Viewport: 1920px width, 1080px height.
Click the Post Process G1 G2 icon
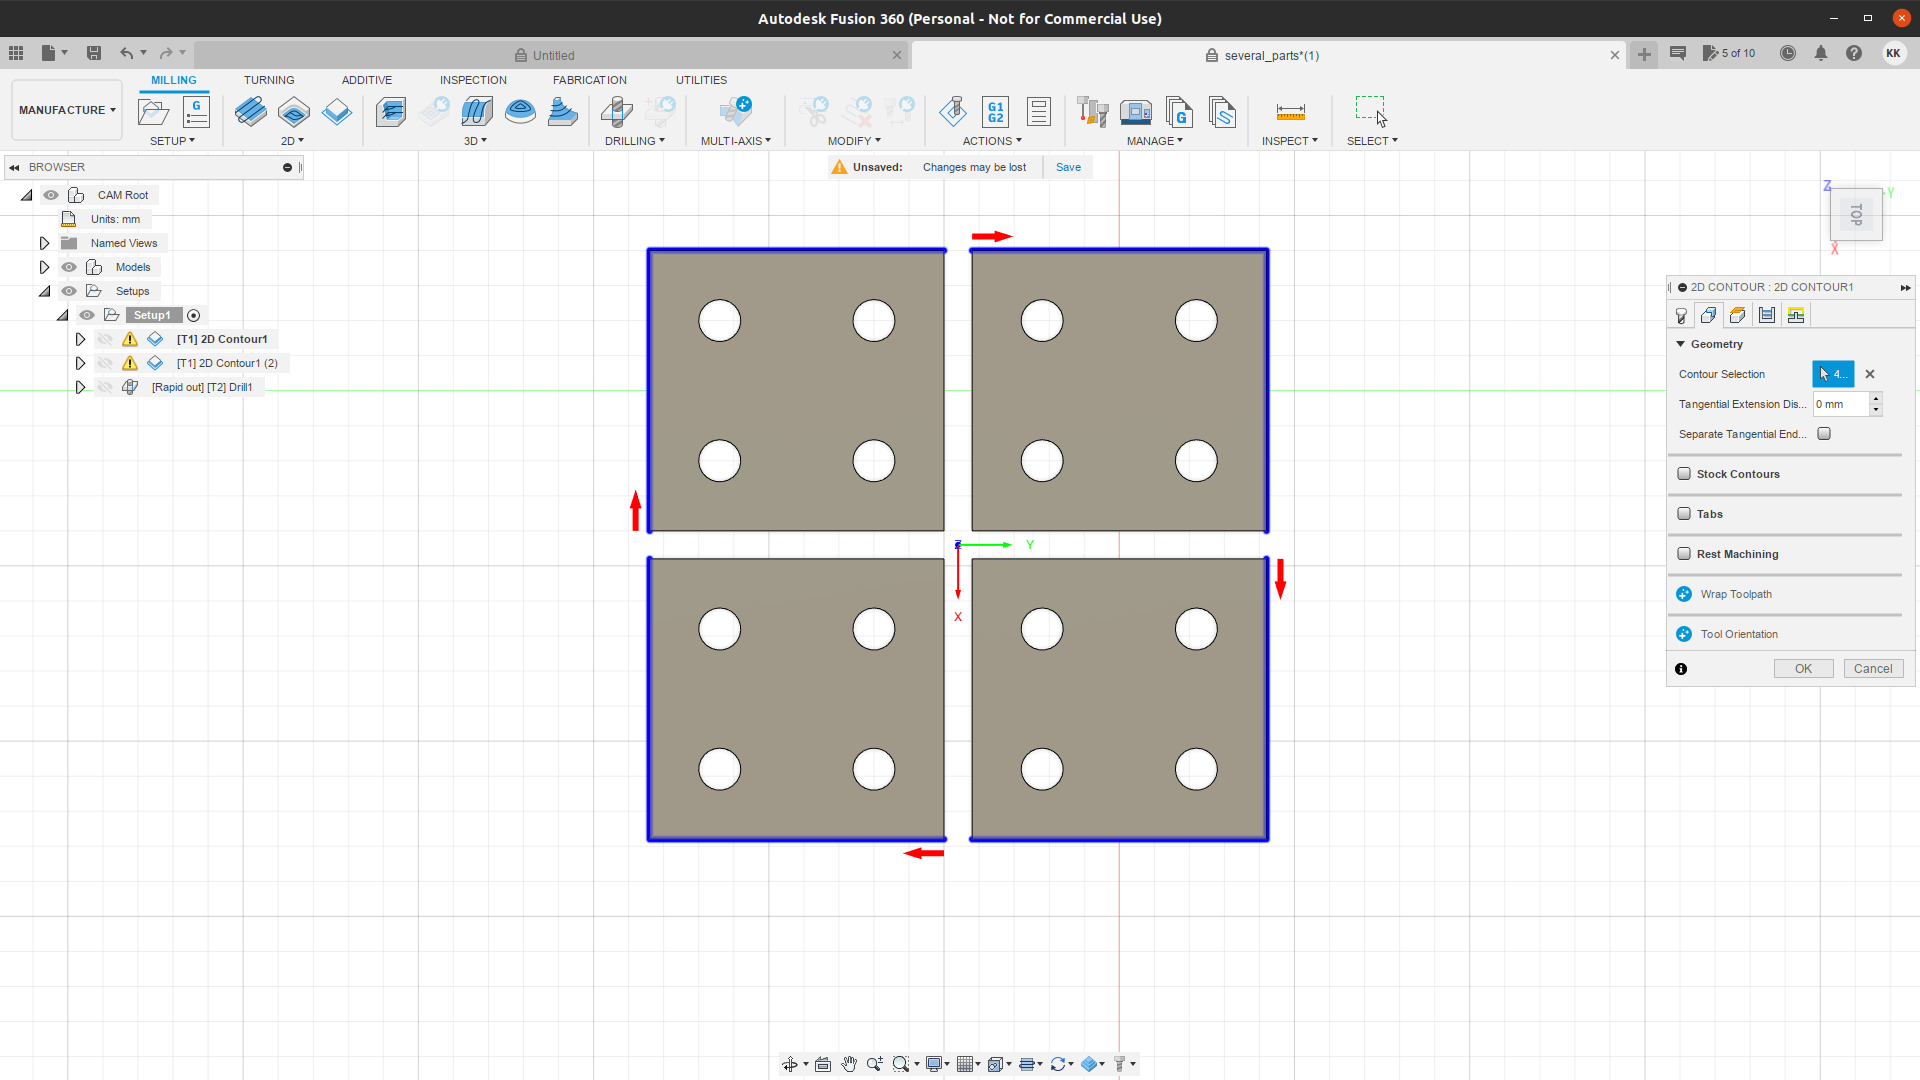click(x=995, y=111)
